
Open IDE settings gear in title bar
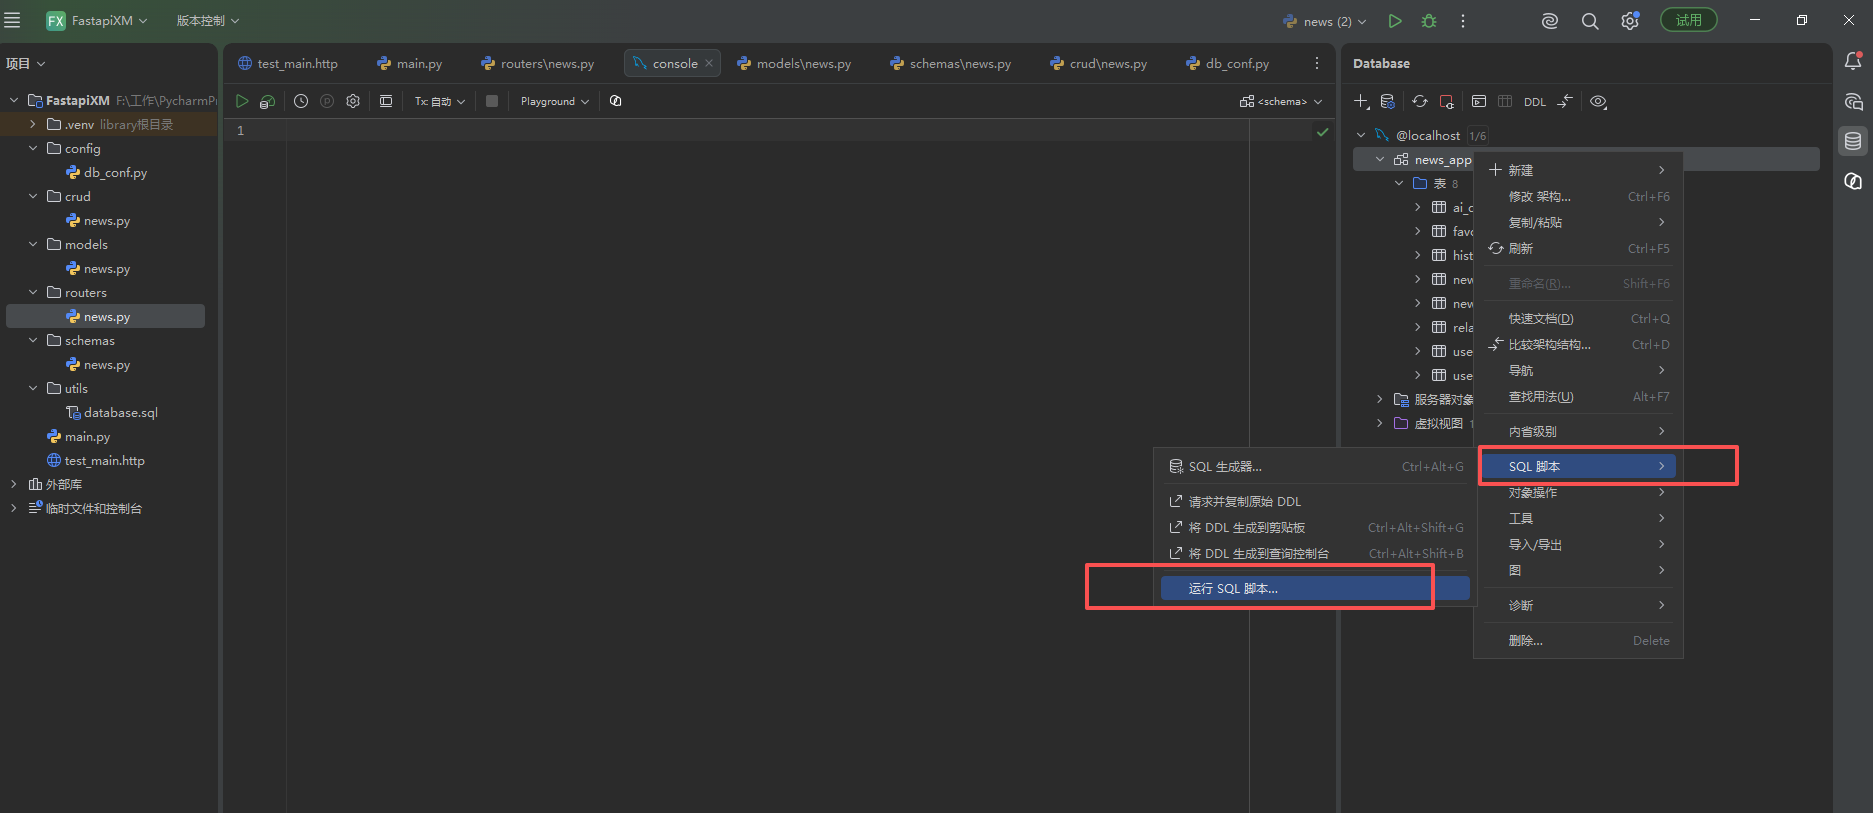click(1630, 21)
